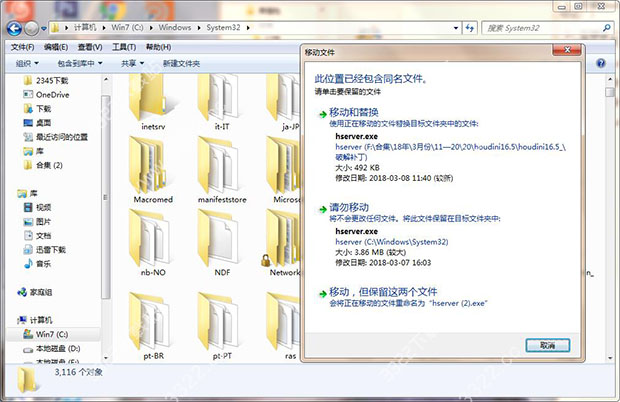Select 音乐 library

[38, 264]
